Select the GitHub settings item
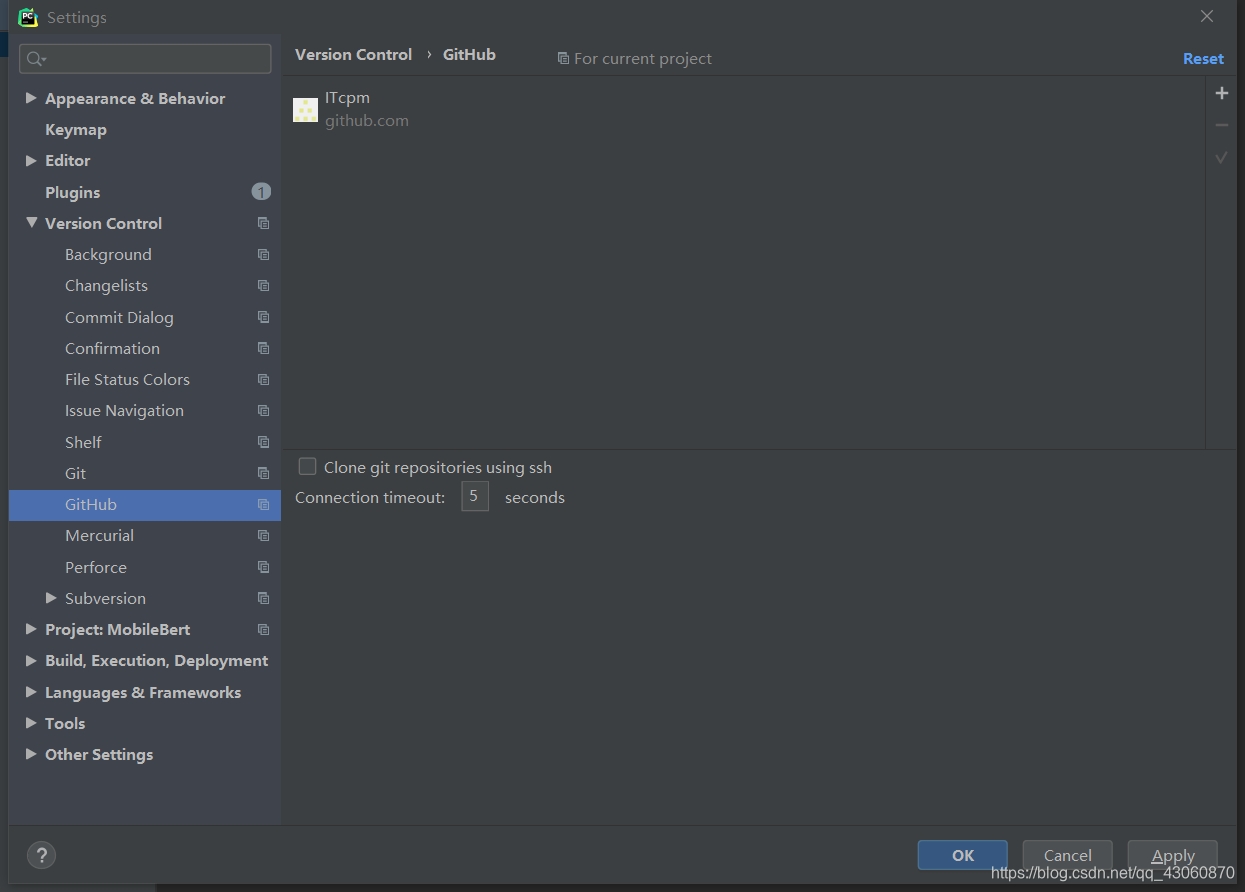This screenshot has height=892, width=1245. point(145,504)
